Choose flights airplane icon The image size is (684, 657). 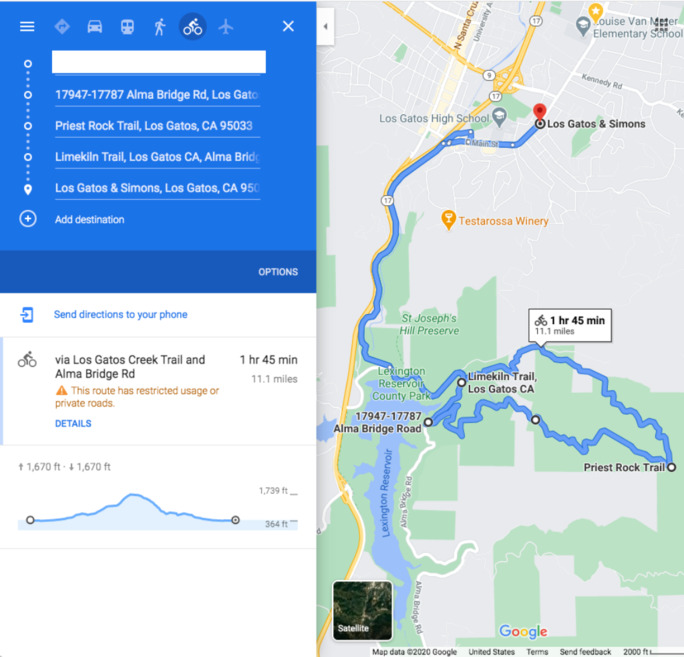tap(226, 27)
